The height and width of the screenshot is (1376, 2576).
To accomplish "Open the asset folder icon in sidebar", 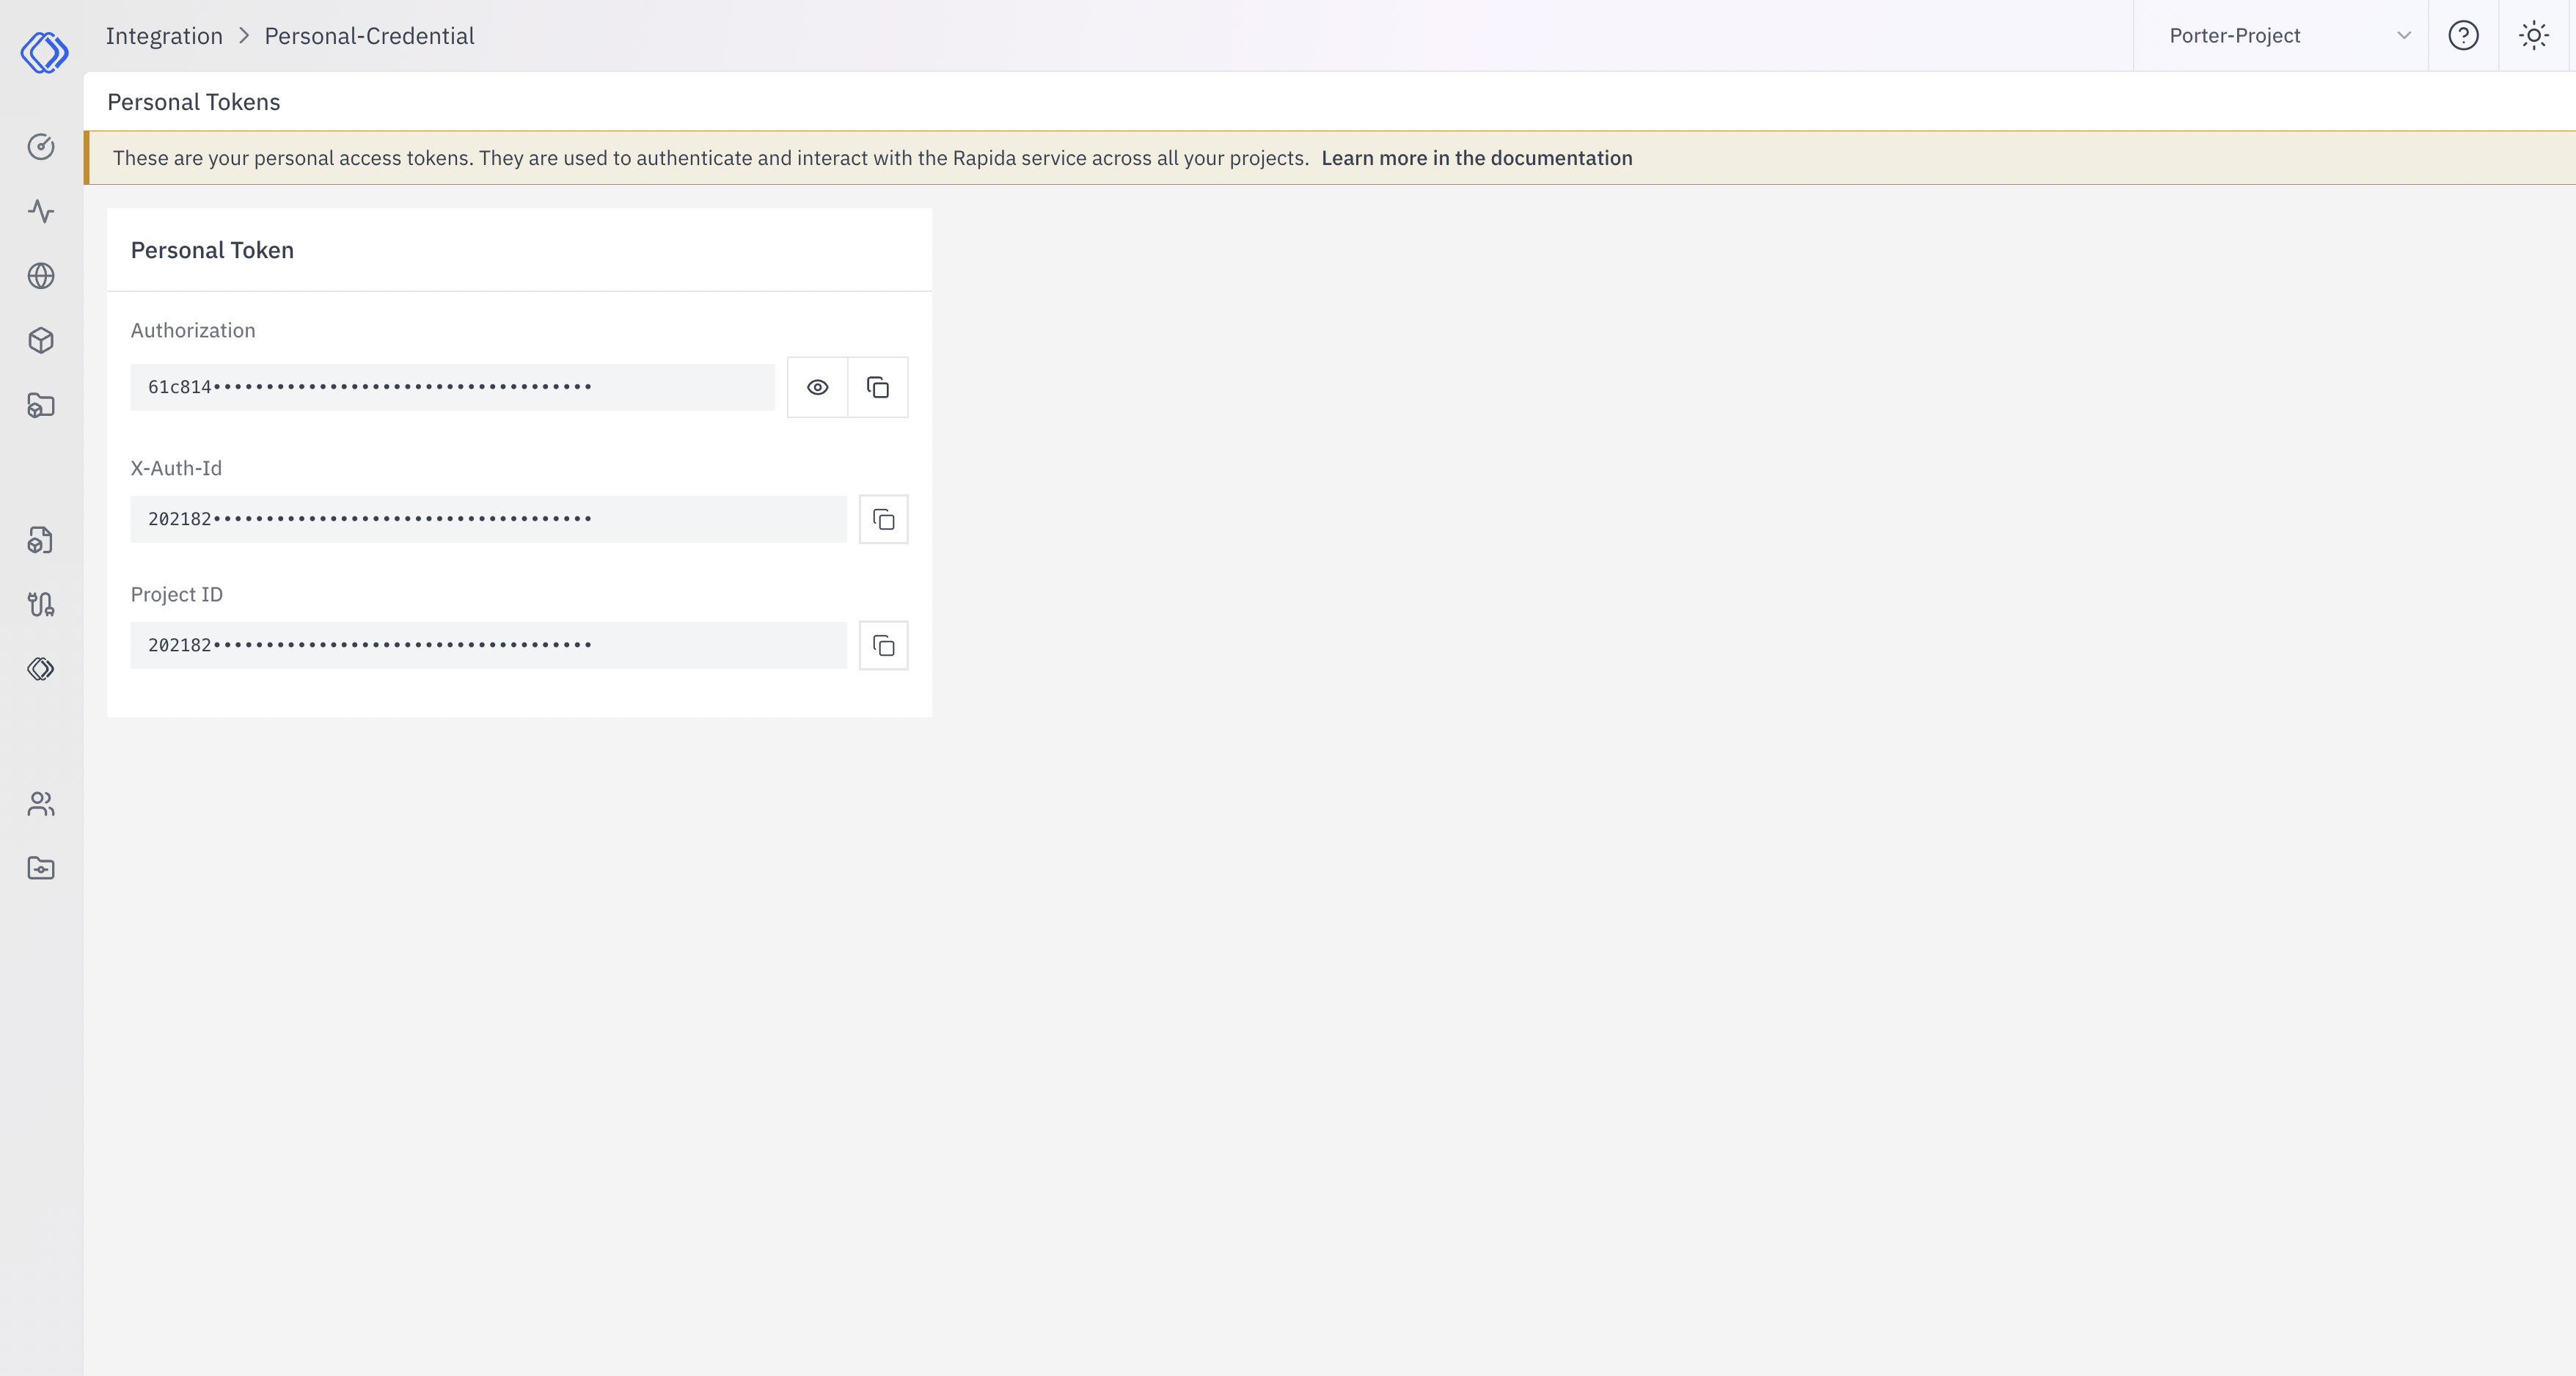I will 41,406.
